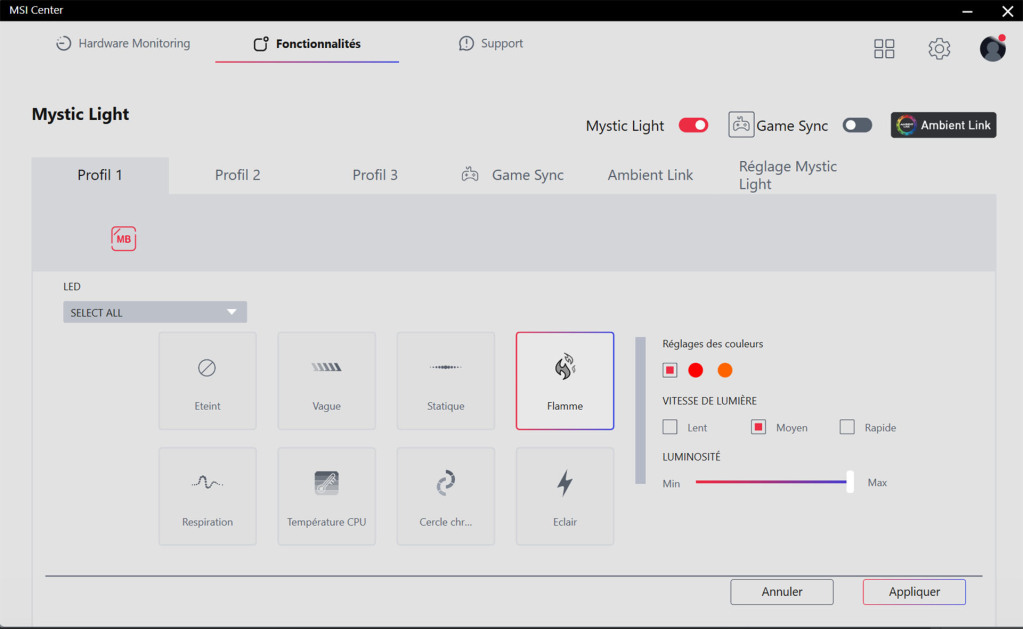This screenshot has width=1023, height=629.
Task: Select the Profil 3 tab
Action: click(375, 175)
